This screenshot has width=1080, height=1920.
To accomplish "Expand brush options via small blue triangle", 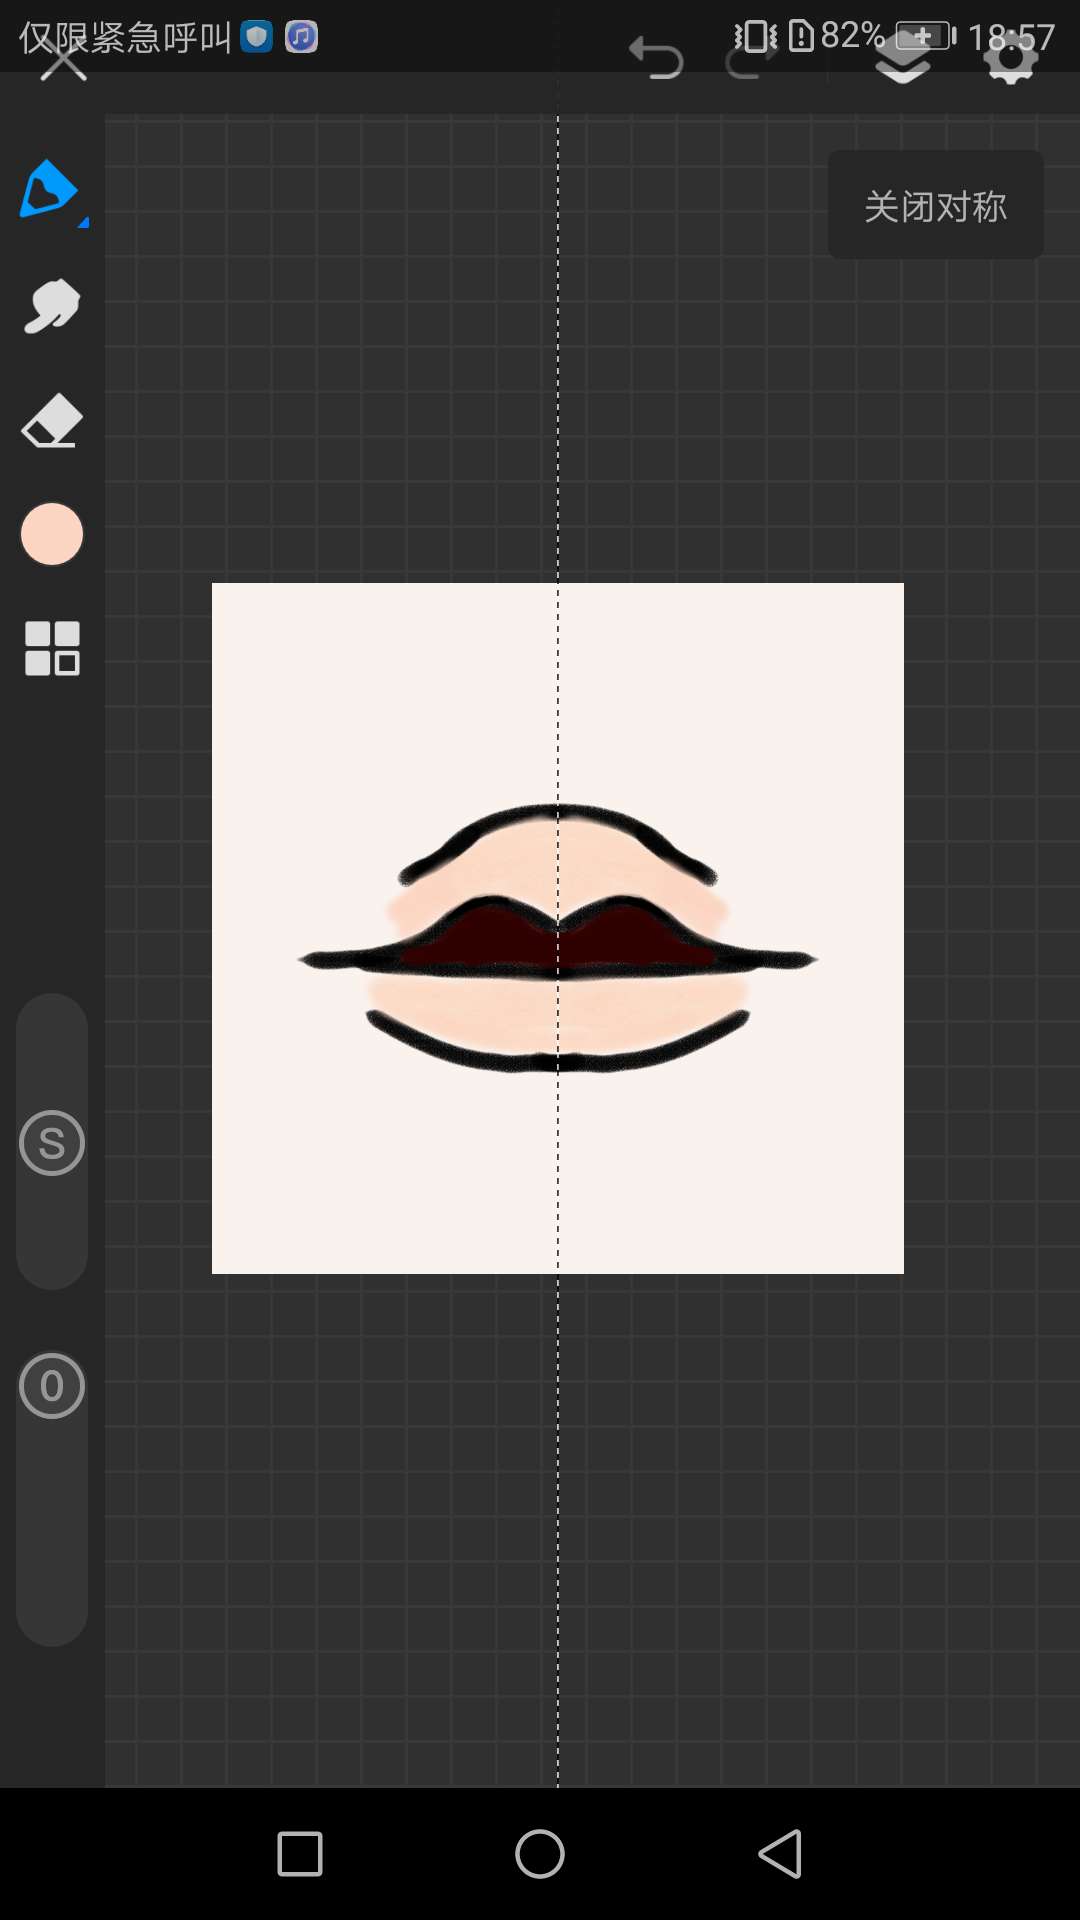I will [x=84, y=222].
